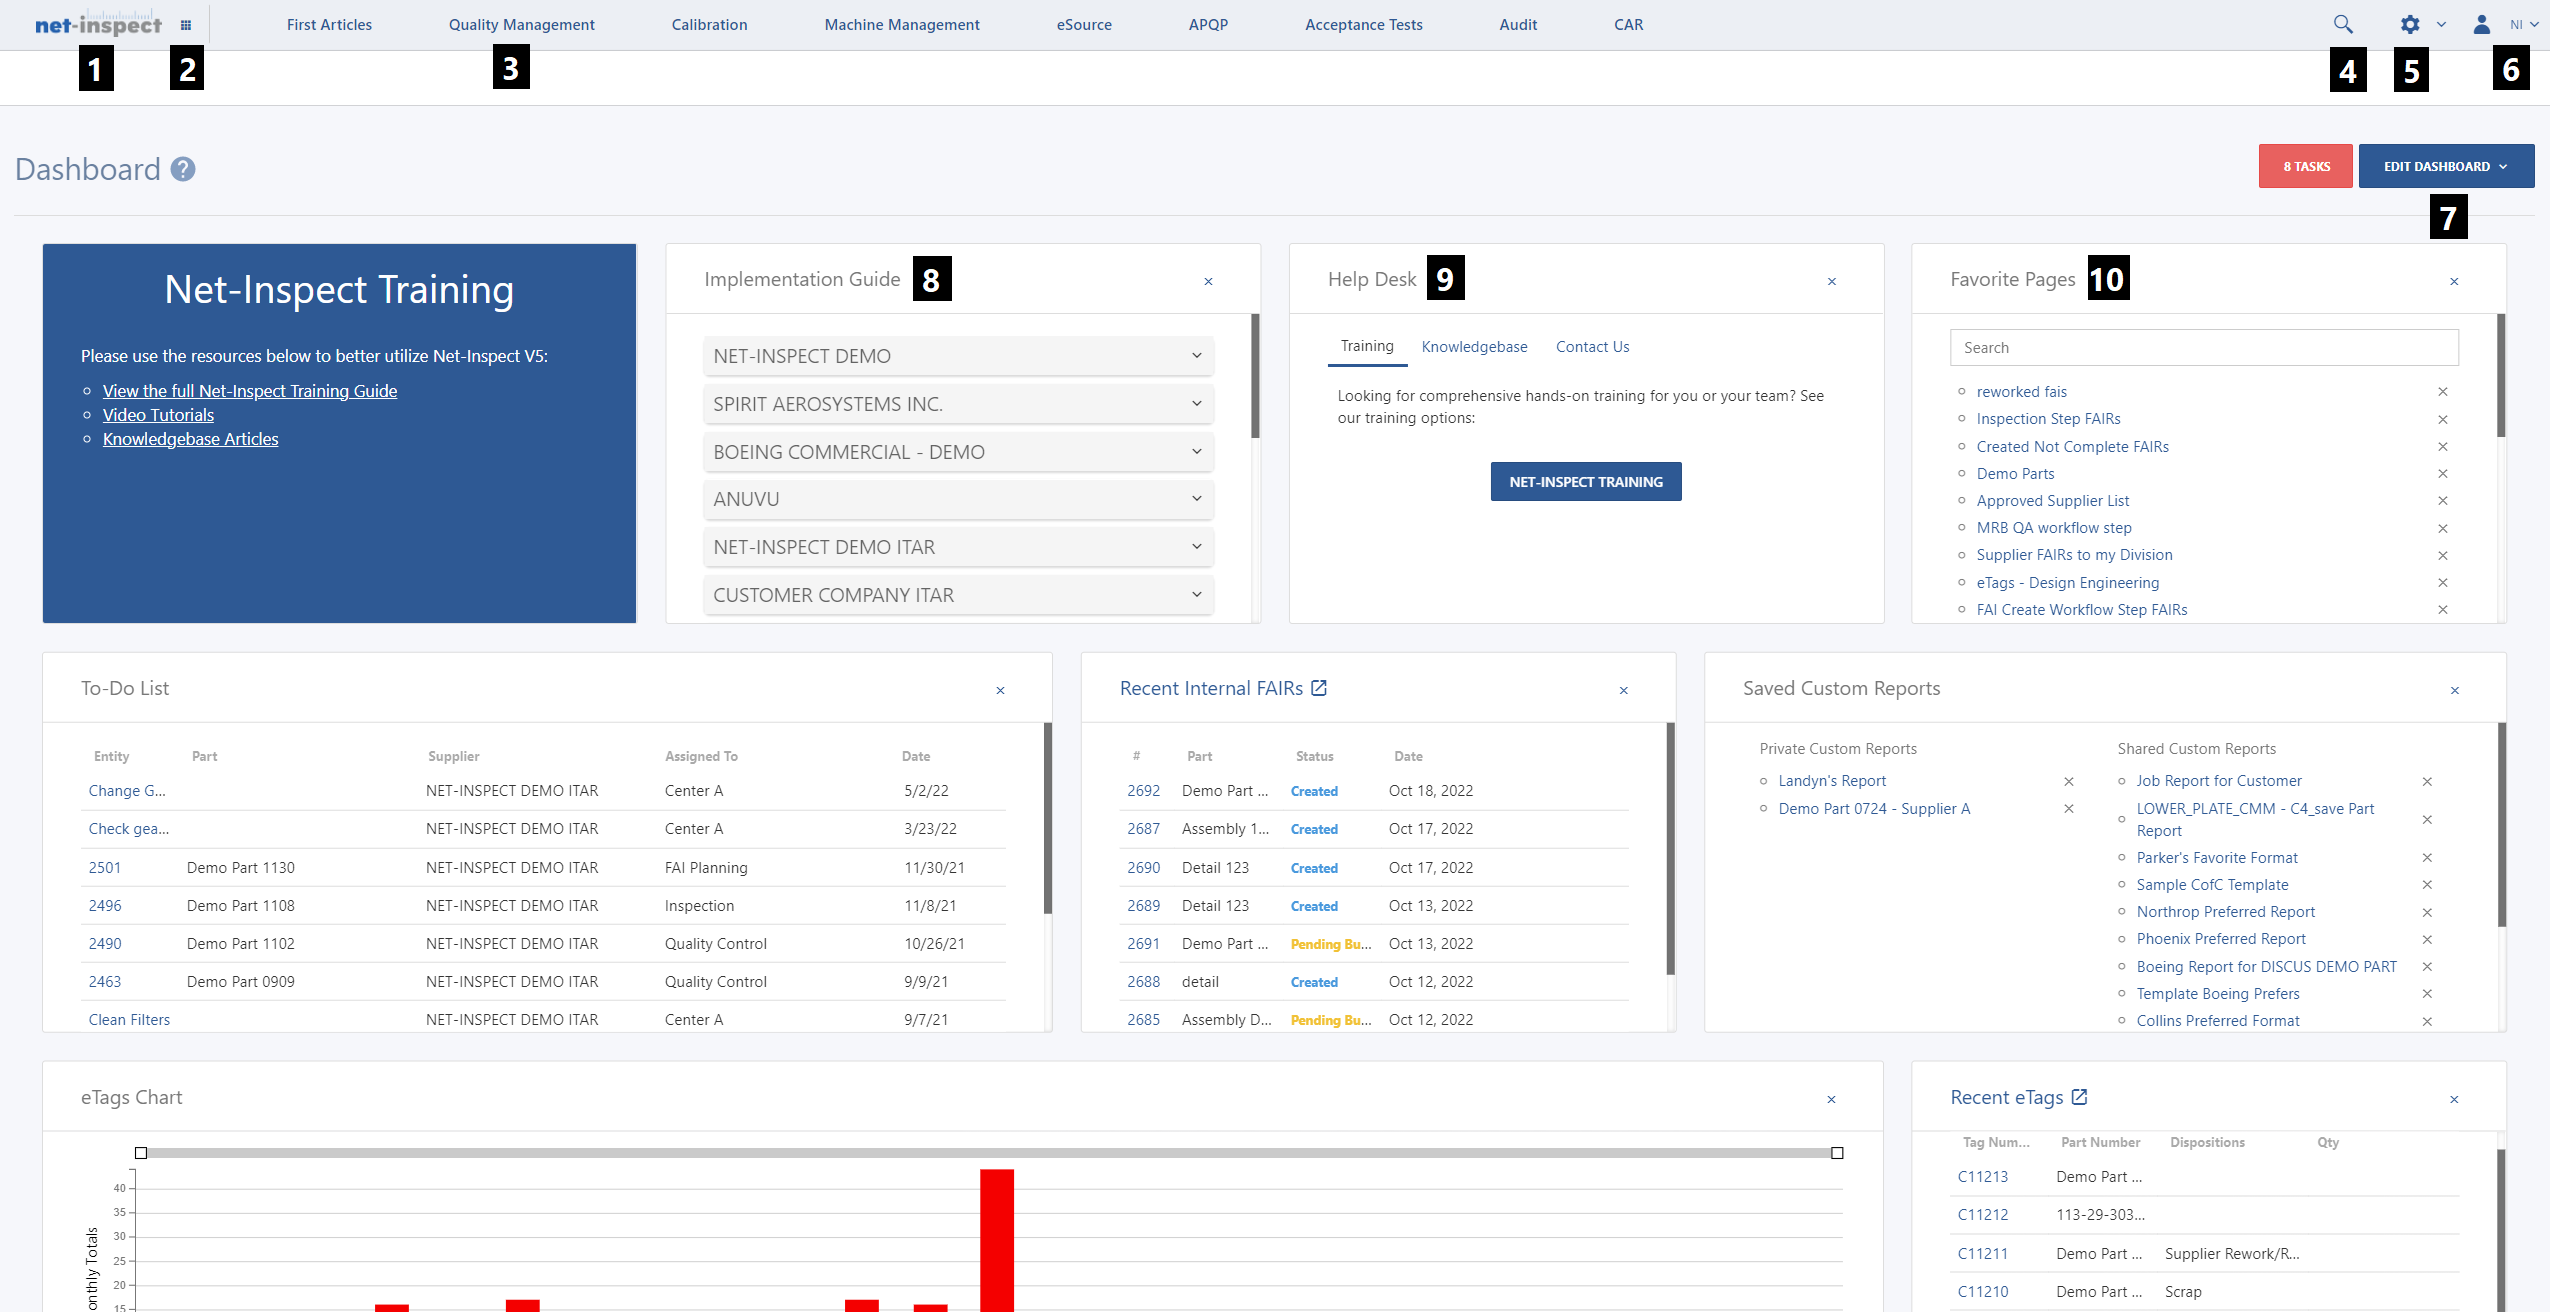Click the NET-INSPECT TRAINING button

pyautogui.click(x=1585, y=481)
